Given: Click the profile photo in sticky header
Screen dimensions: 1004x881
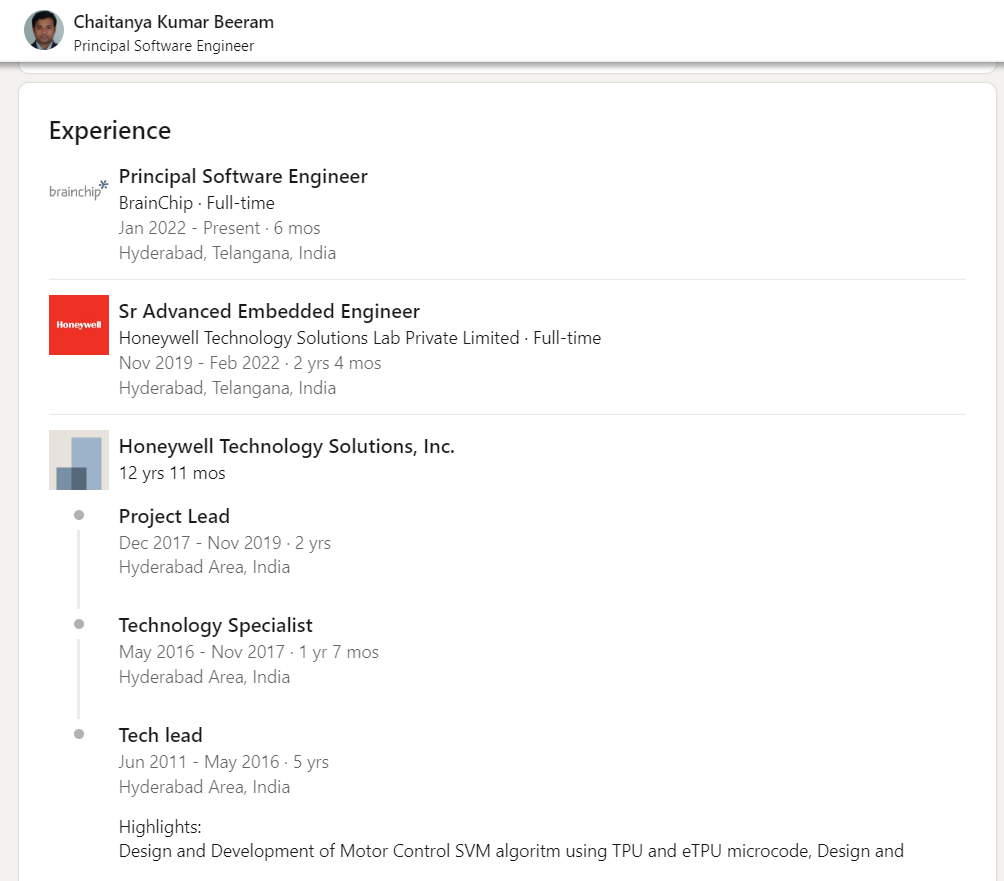Looking at the screenshot, I should (44, 30).
